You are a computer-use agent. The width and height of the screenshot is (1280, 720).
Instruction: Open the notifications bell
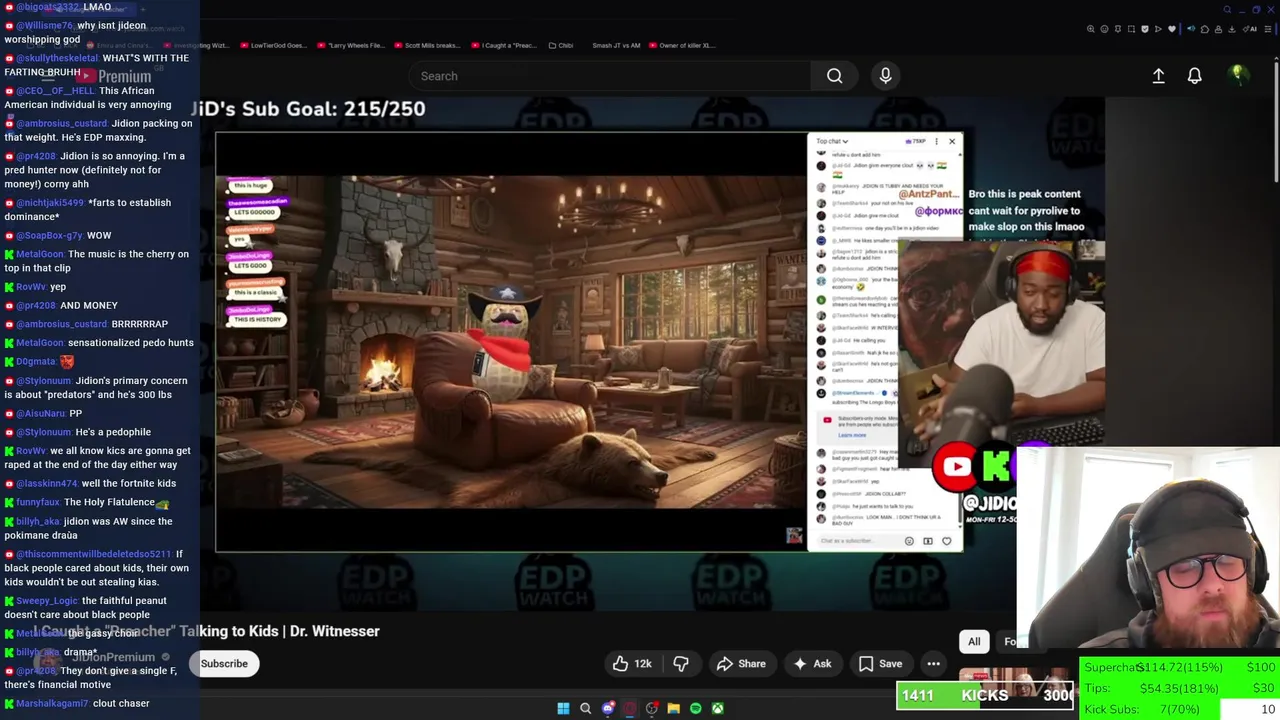(x=1194, y=76)
